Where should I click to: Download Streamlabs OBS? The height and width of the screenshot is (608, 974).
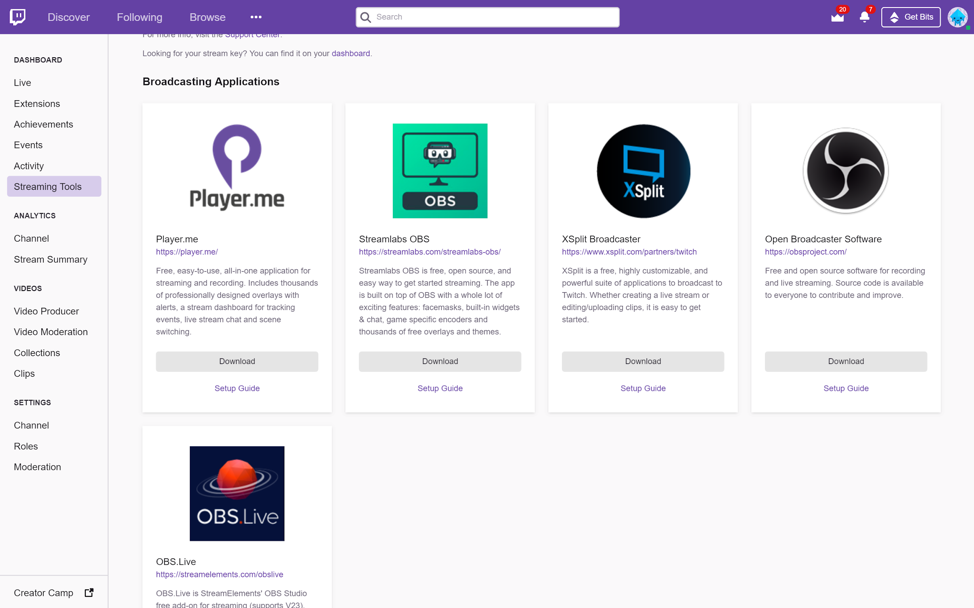[440, 361]
